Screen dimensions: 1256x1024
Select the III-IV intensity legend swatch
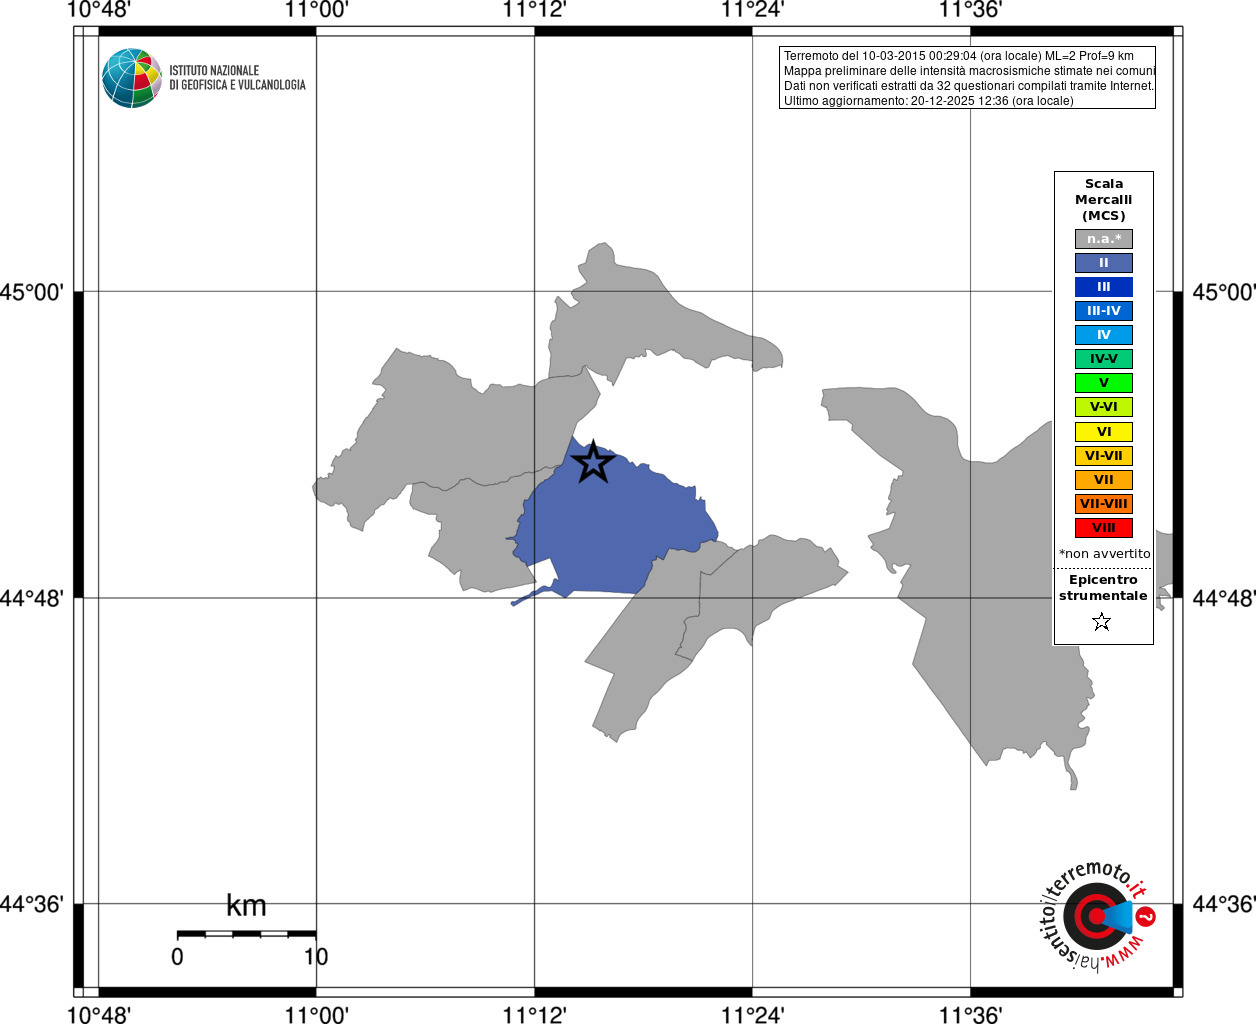(x=1104, y=311)
